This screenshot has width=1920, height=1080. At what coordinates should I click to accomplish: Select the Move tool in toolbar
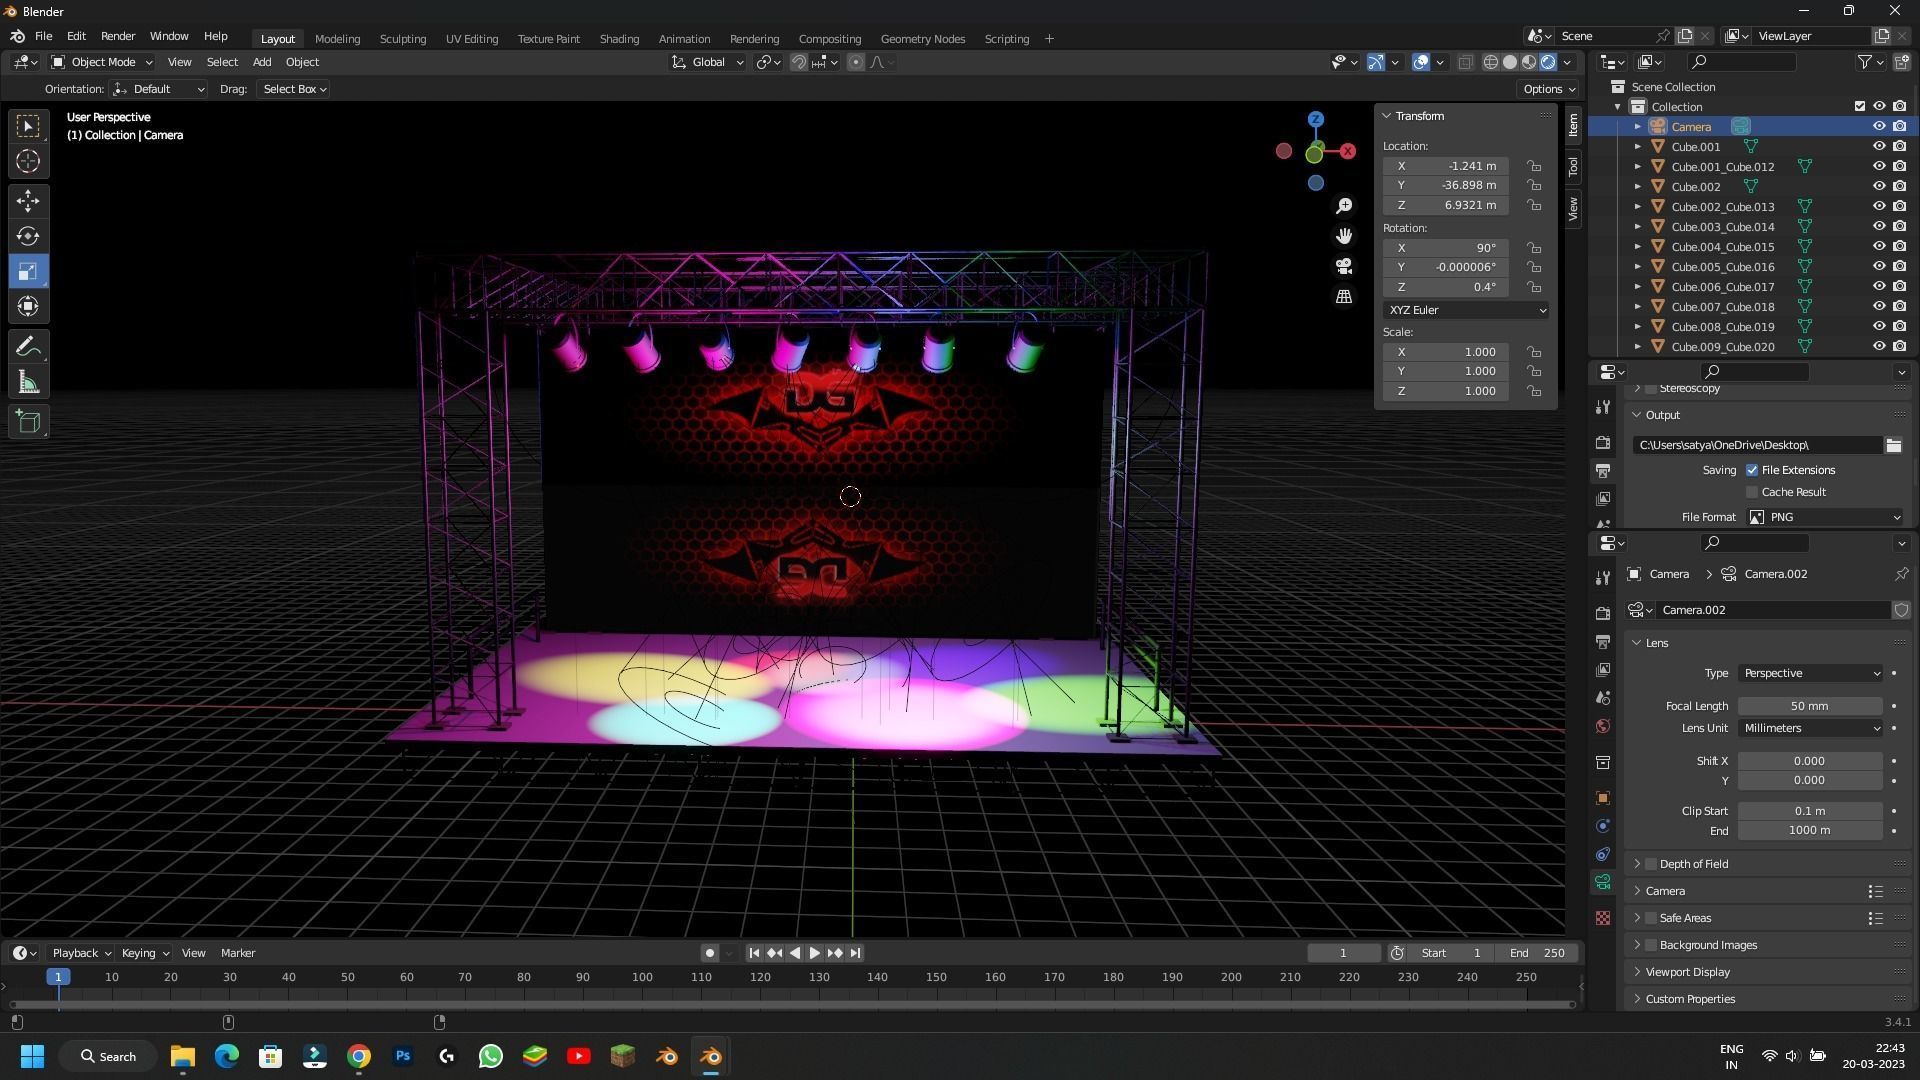click(28, 201)
